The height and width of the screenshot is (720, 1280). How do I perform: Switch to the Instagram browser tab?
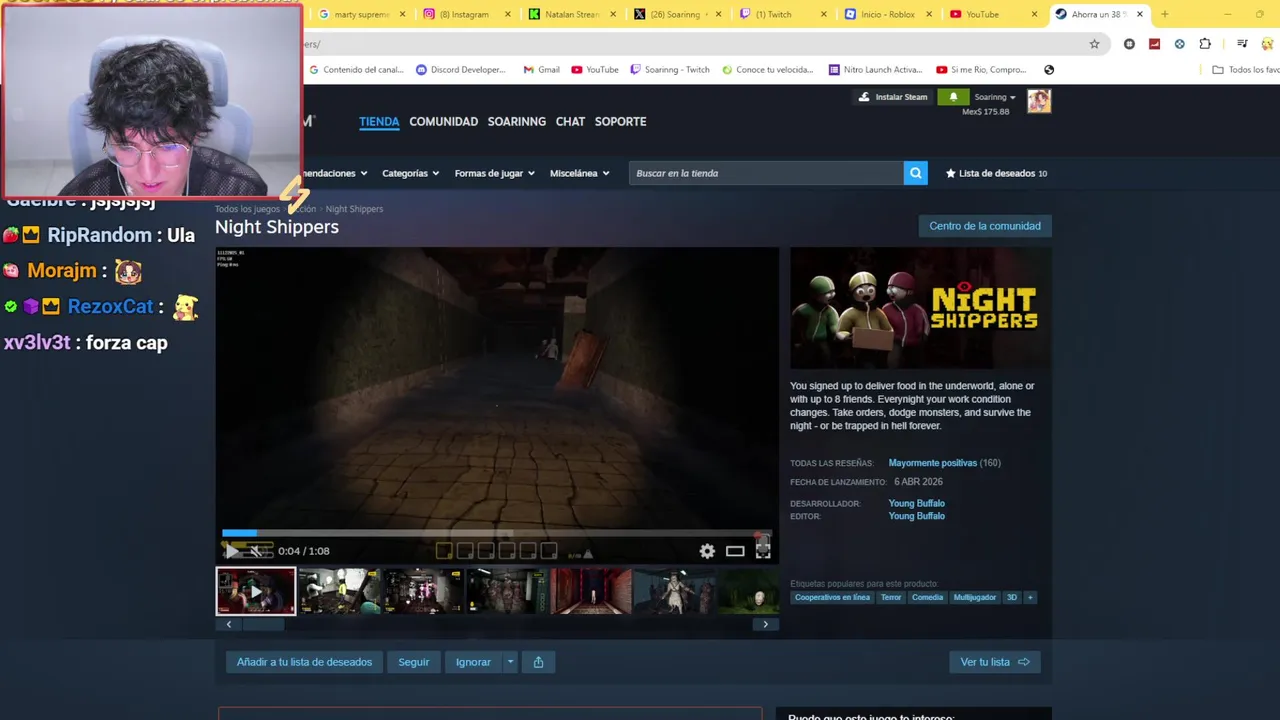tap(466, 14)
